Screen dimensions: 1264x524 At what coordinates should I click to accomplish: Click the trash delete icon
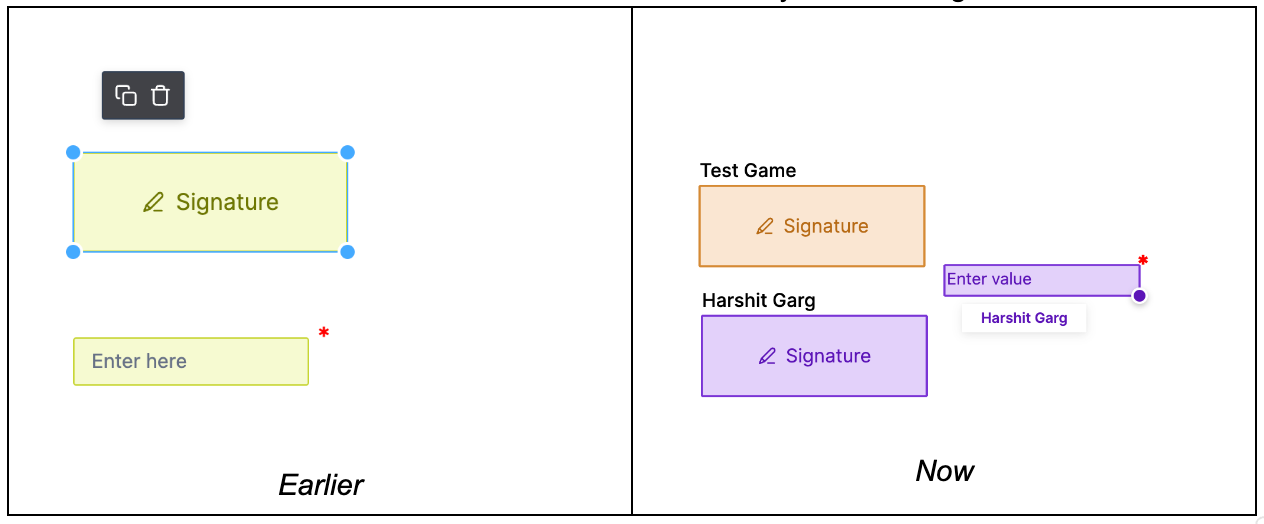point(160,95)
